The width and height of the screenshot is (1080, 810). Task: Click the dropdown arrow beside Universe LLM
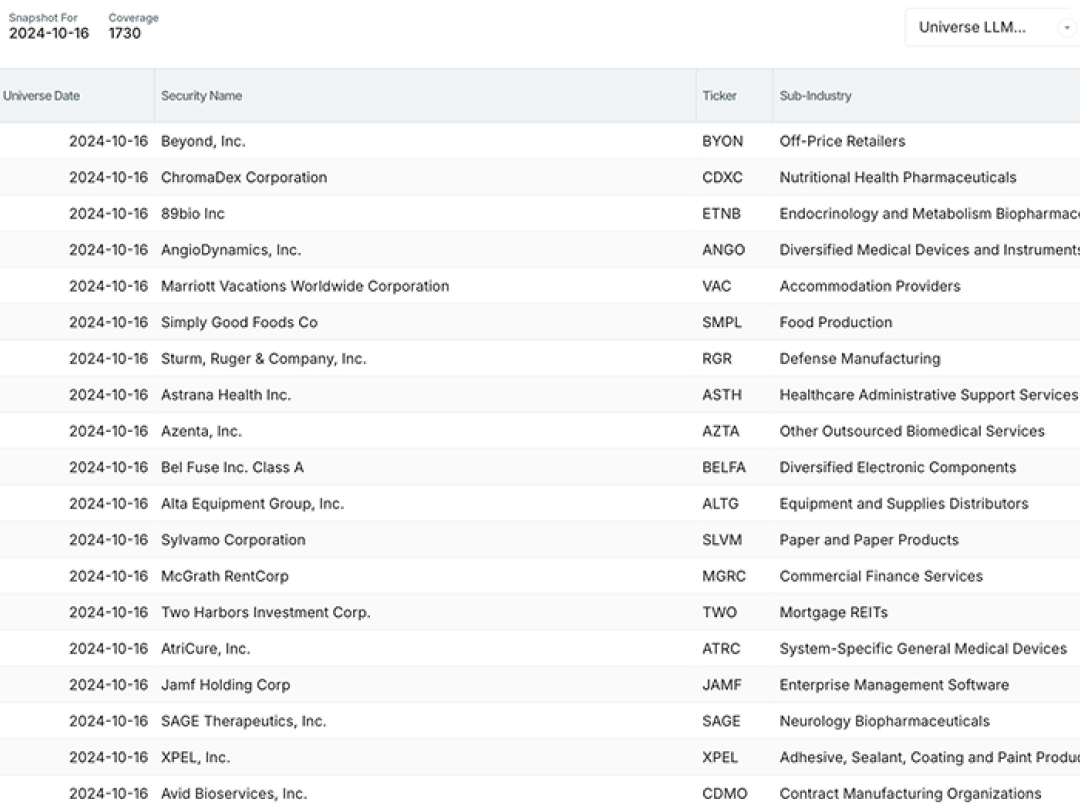coord(1066,28)
